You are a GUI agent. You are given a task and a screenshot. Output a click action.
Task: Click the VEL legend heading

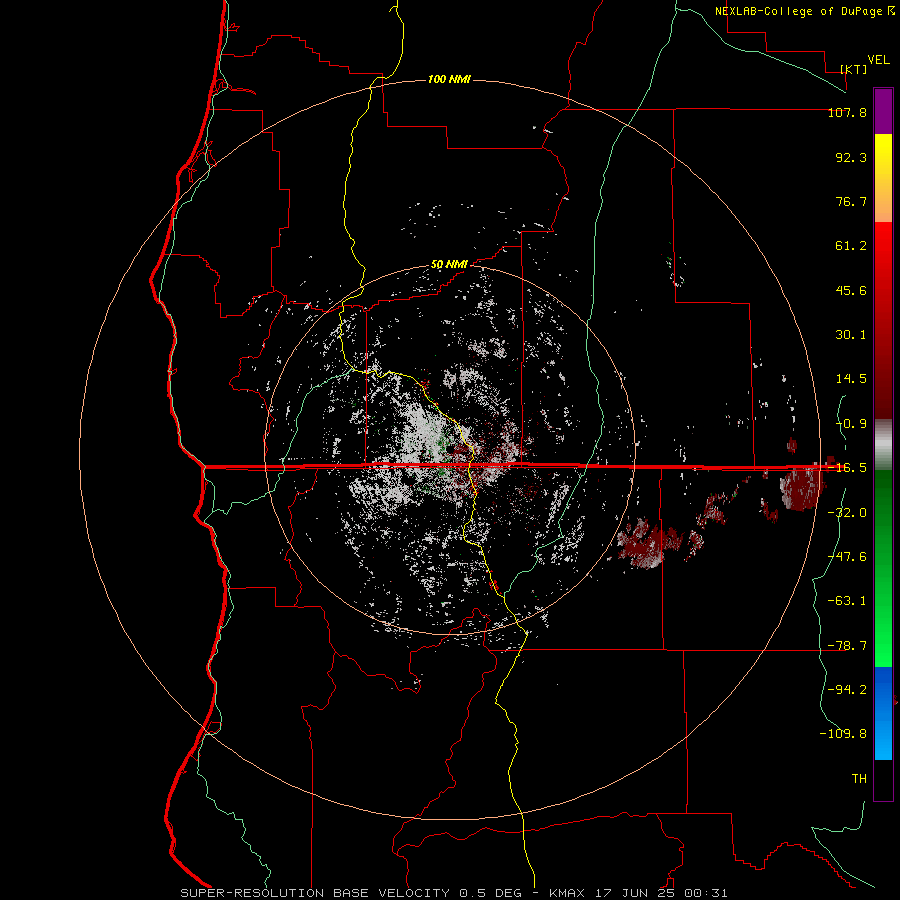(878, 60)
